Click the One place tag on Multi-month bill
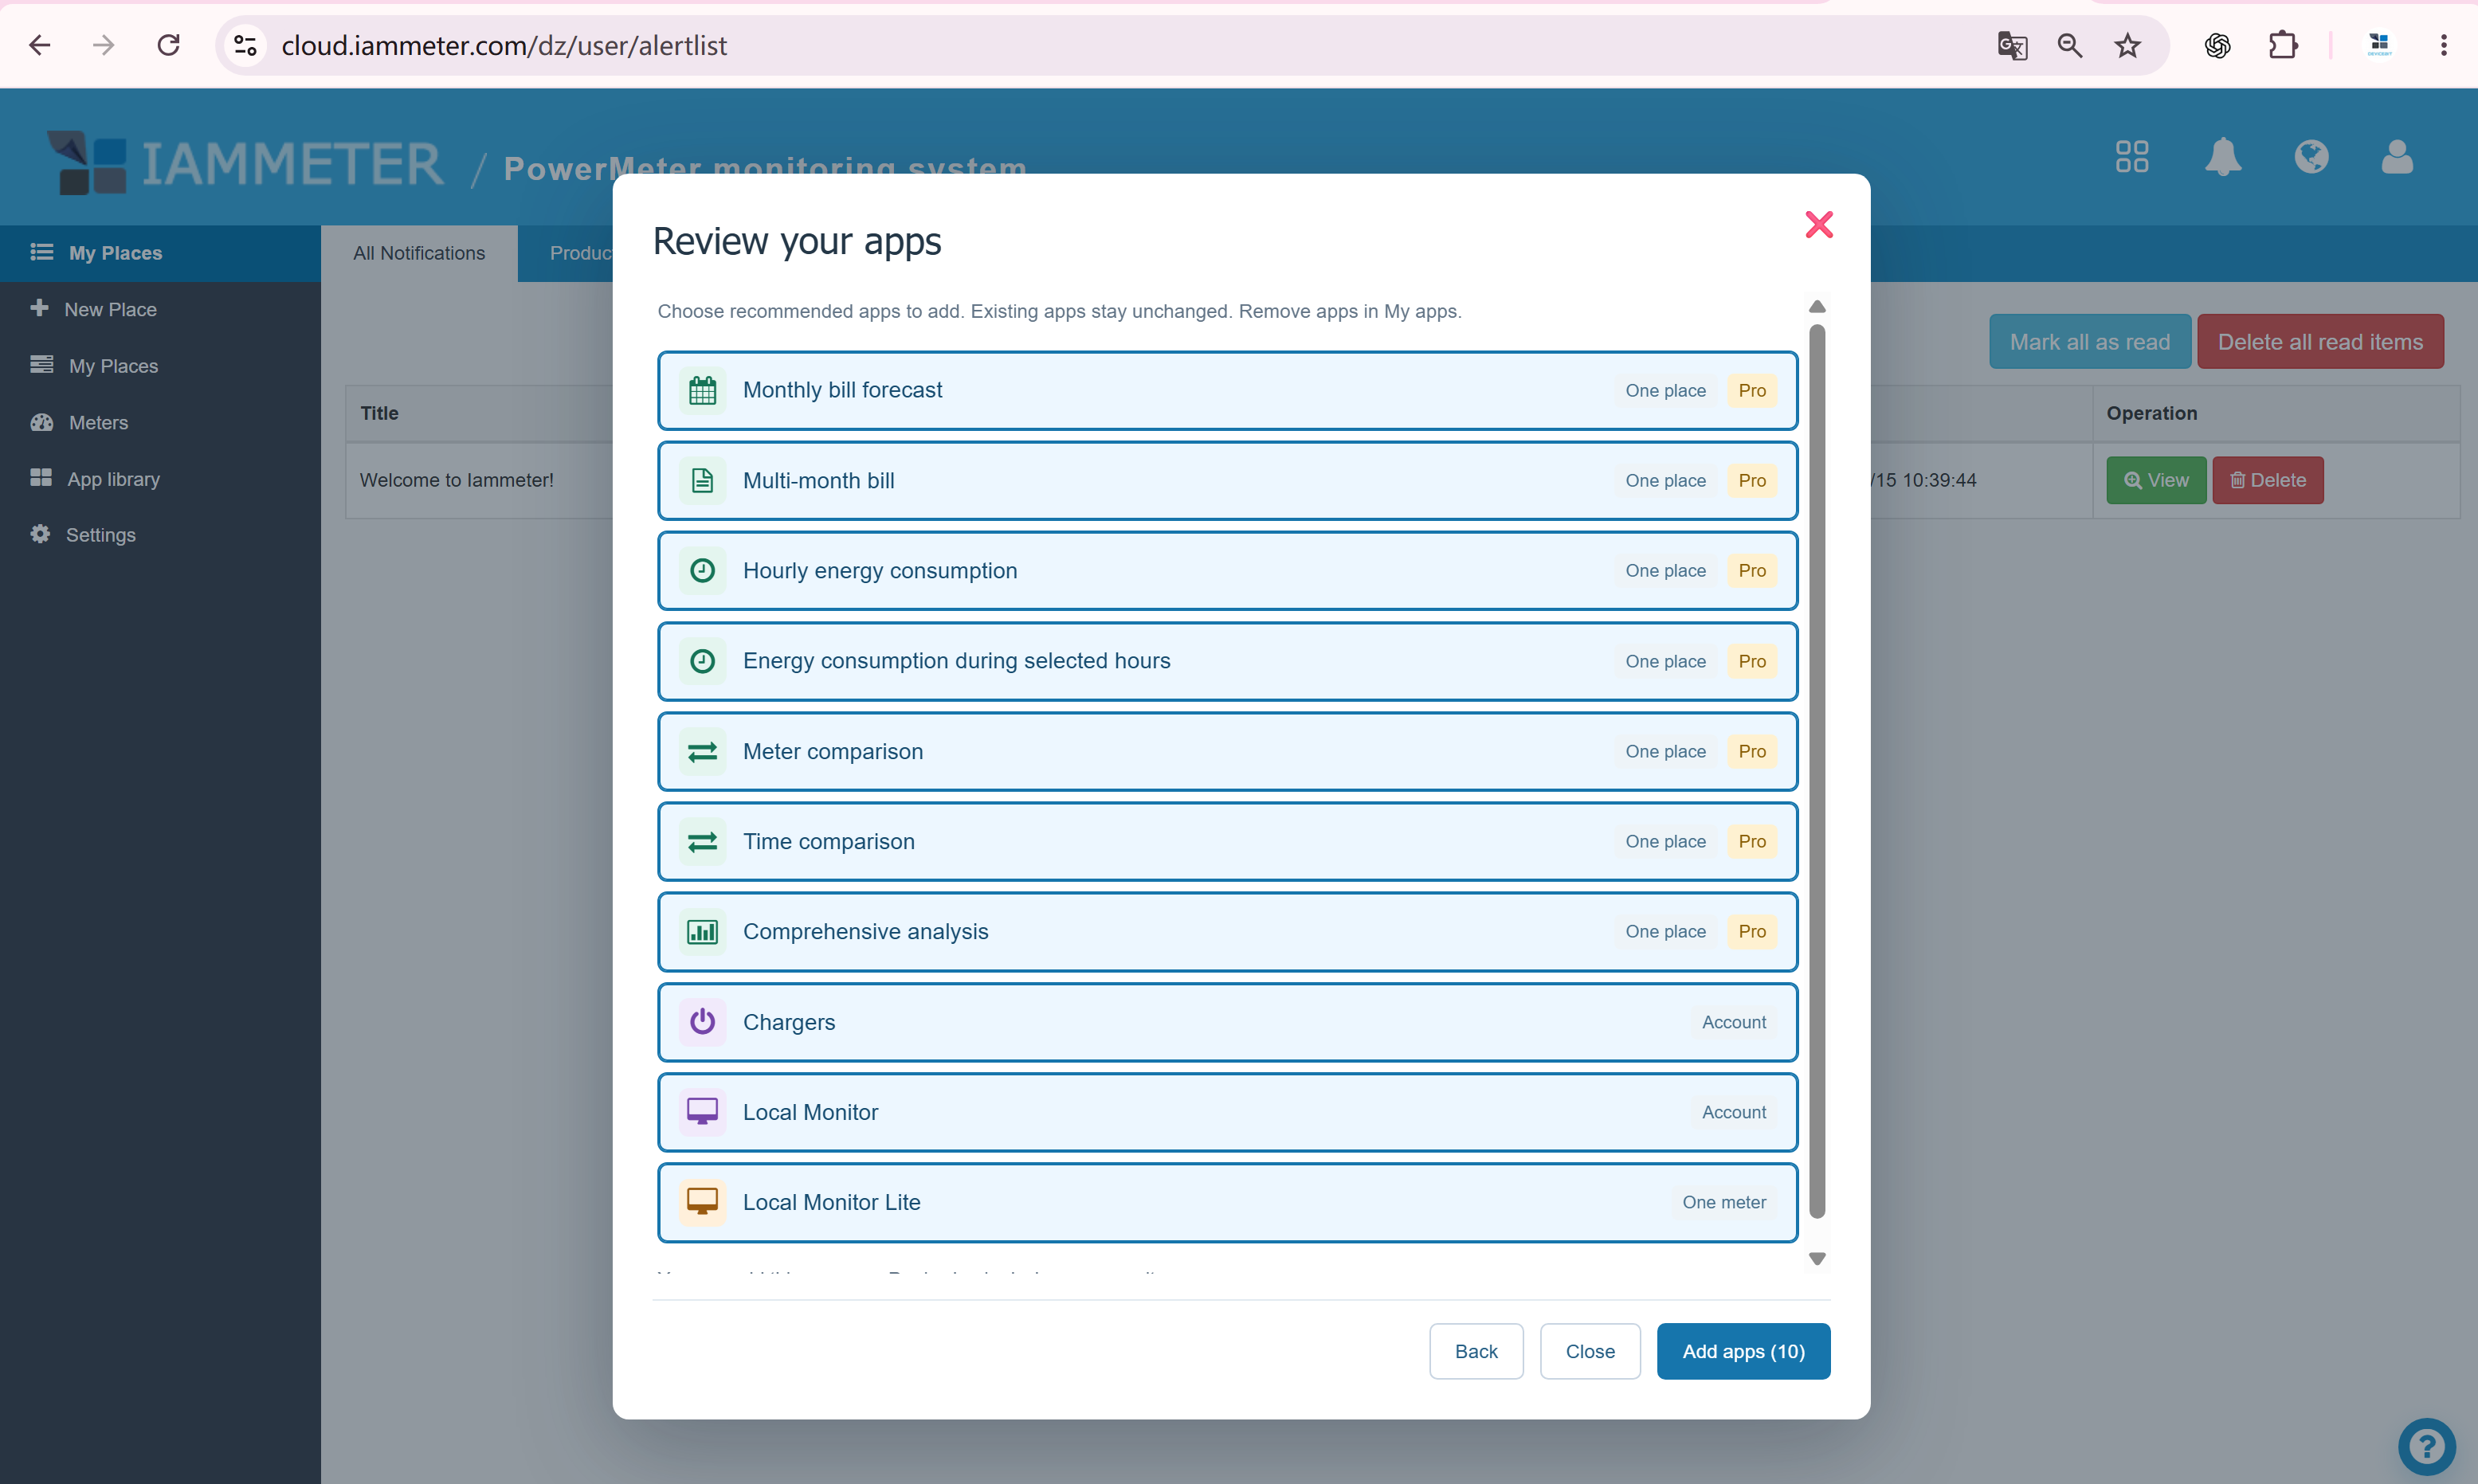This screenshot has height=1484, width=2478. point(1665,480)
